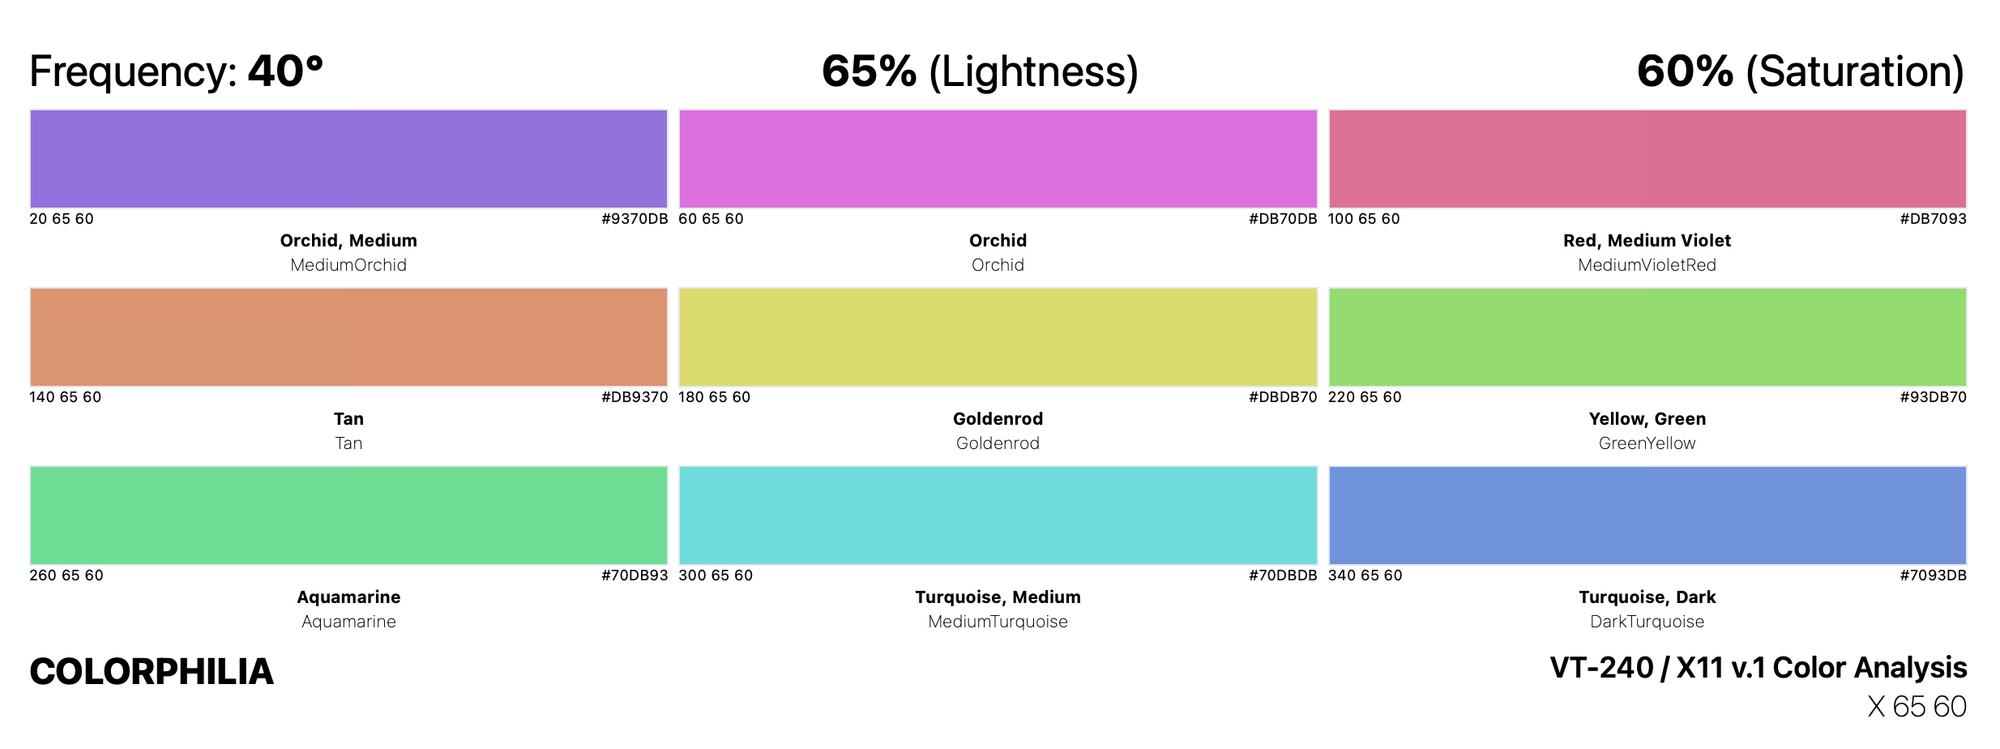The width and height of the screenshot is (2000, 749).
Task: Click the Green Yellow color swatch
Action: point(1647,337)
